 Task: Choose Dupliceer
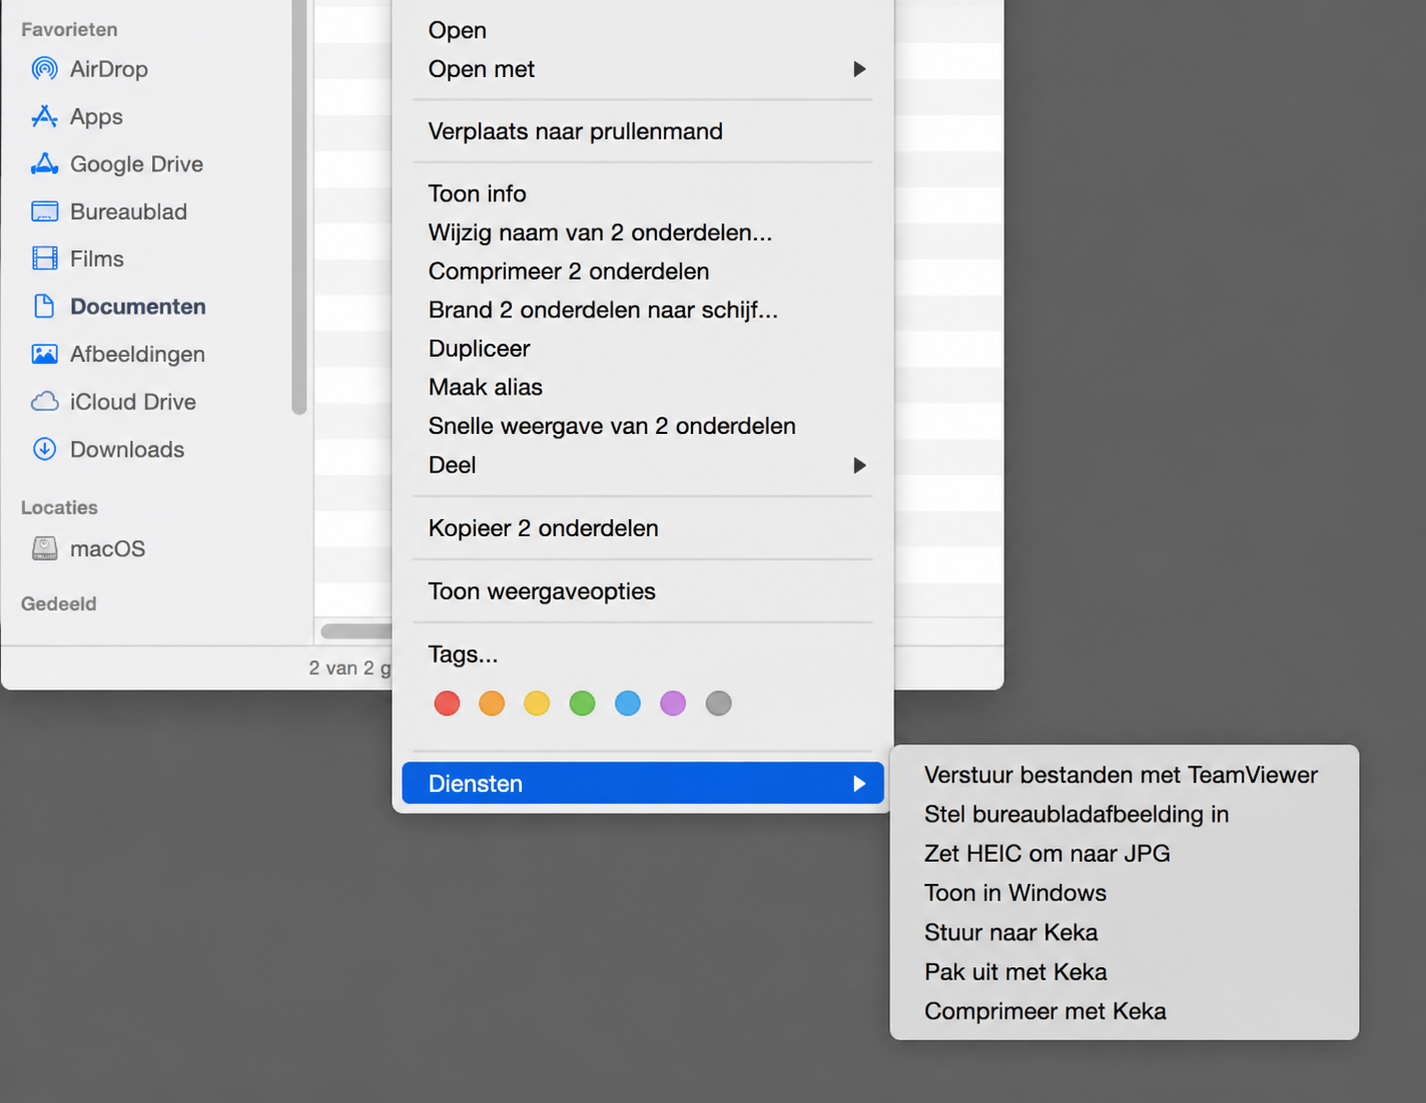(x=642, y=348)
